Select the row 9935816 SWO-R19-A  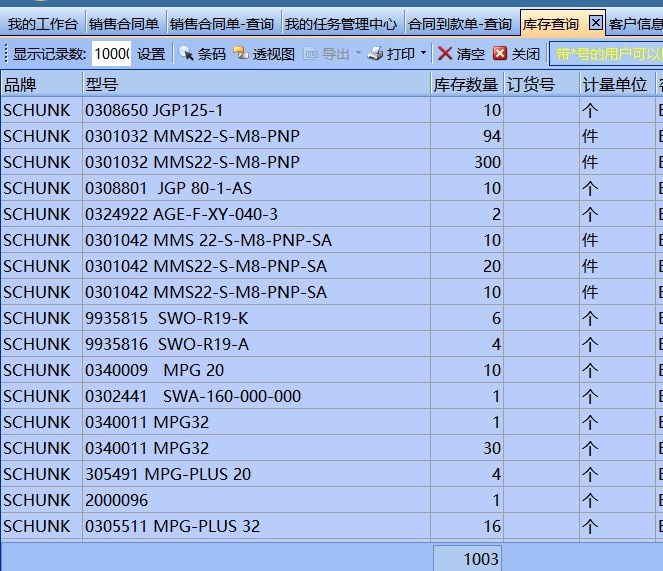332,344
